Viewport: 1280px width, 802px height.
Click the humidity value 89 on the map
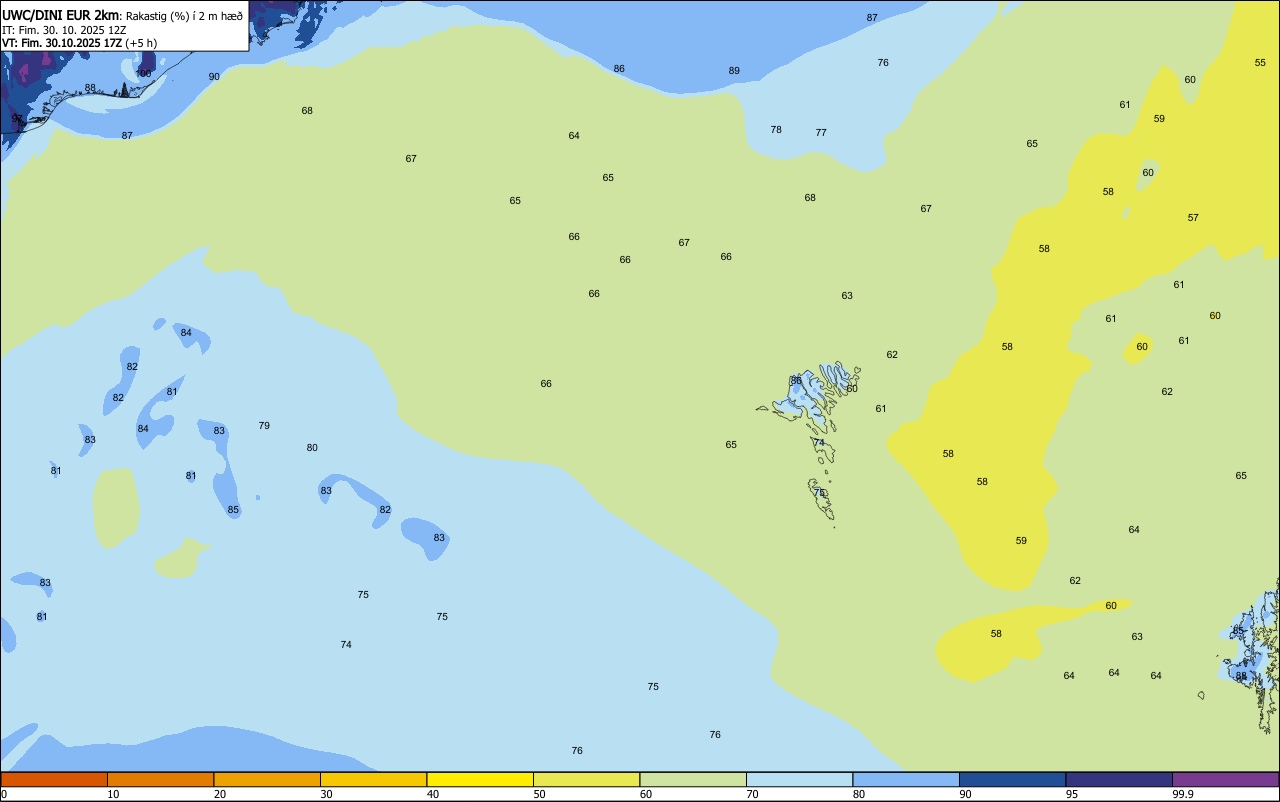click(734, 71)
